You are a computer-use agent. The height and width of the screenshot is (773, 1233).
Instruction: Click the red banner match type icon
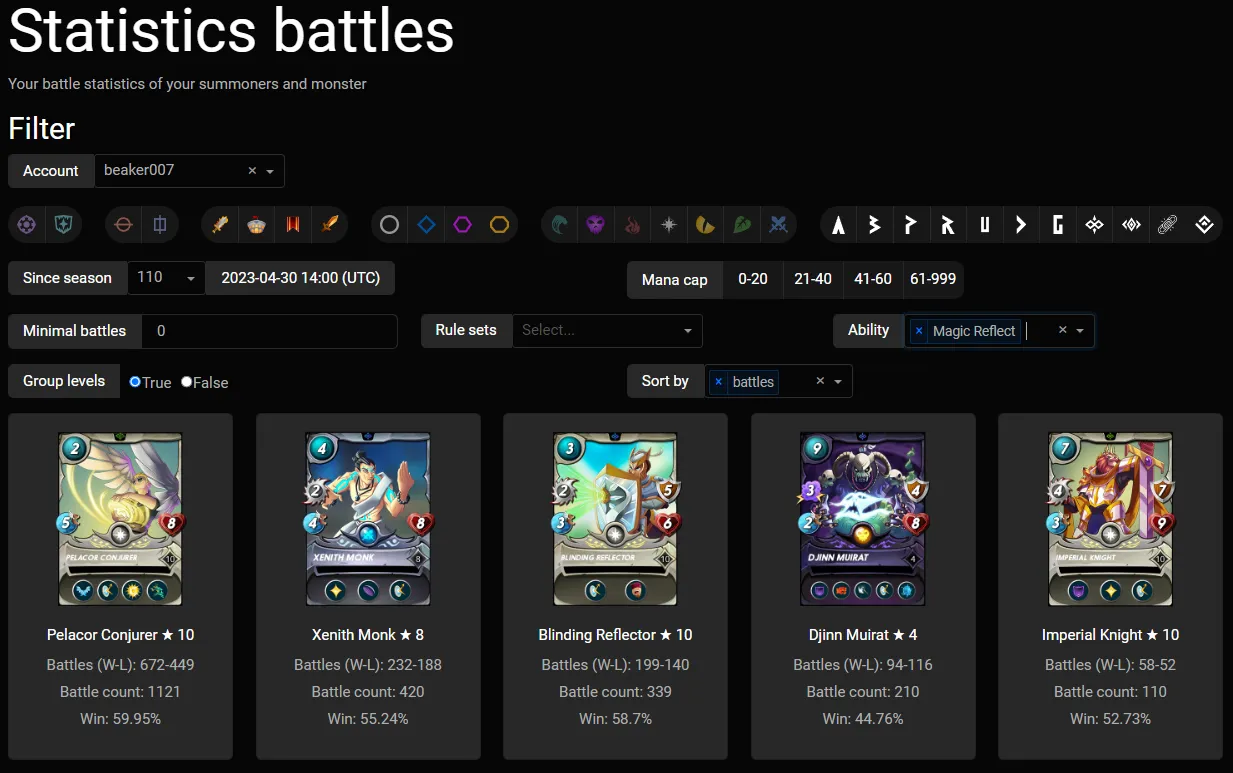[293, 225]
